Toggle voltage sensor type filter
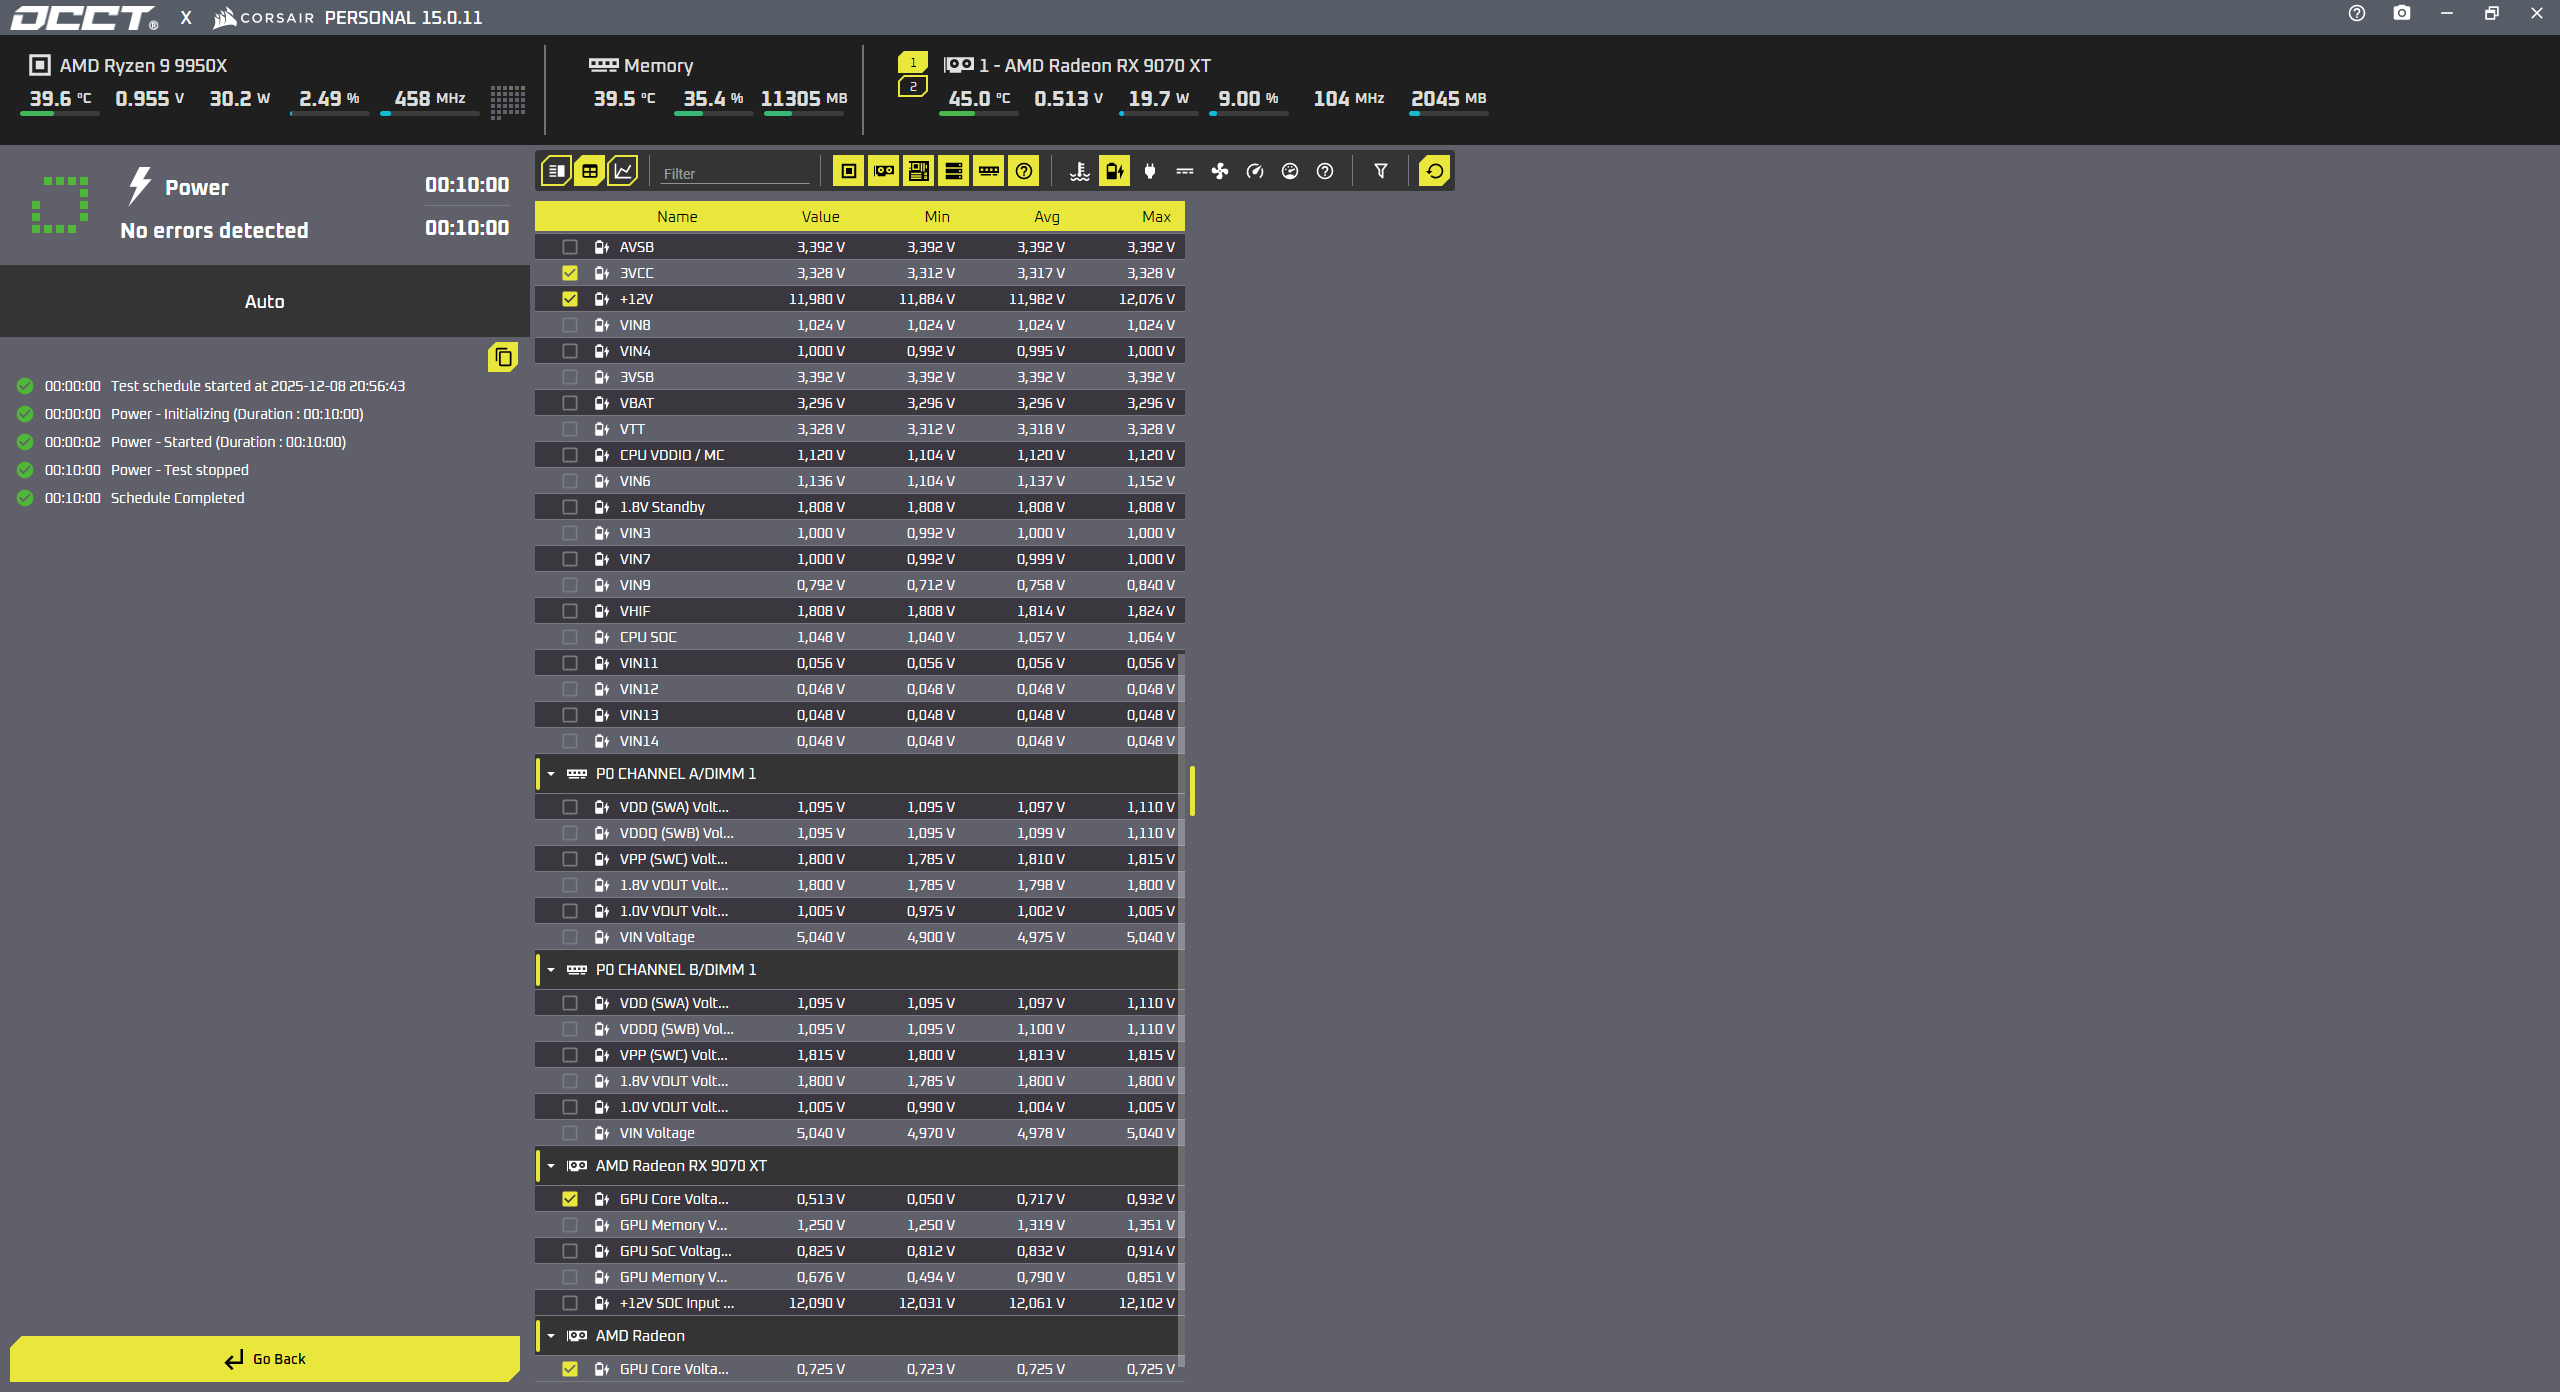The image size is (2560, 1392). pos(1115,171)
